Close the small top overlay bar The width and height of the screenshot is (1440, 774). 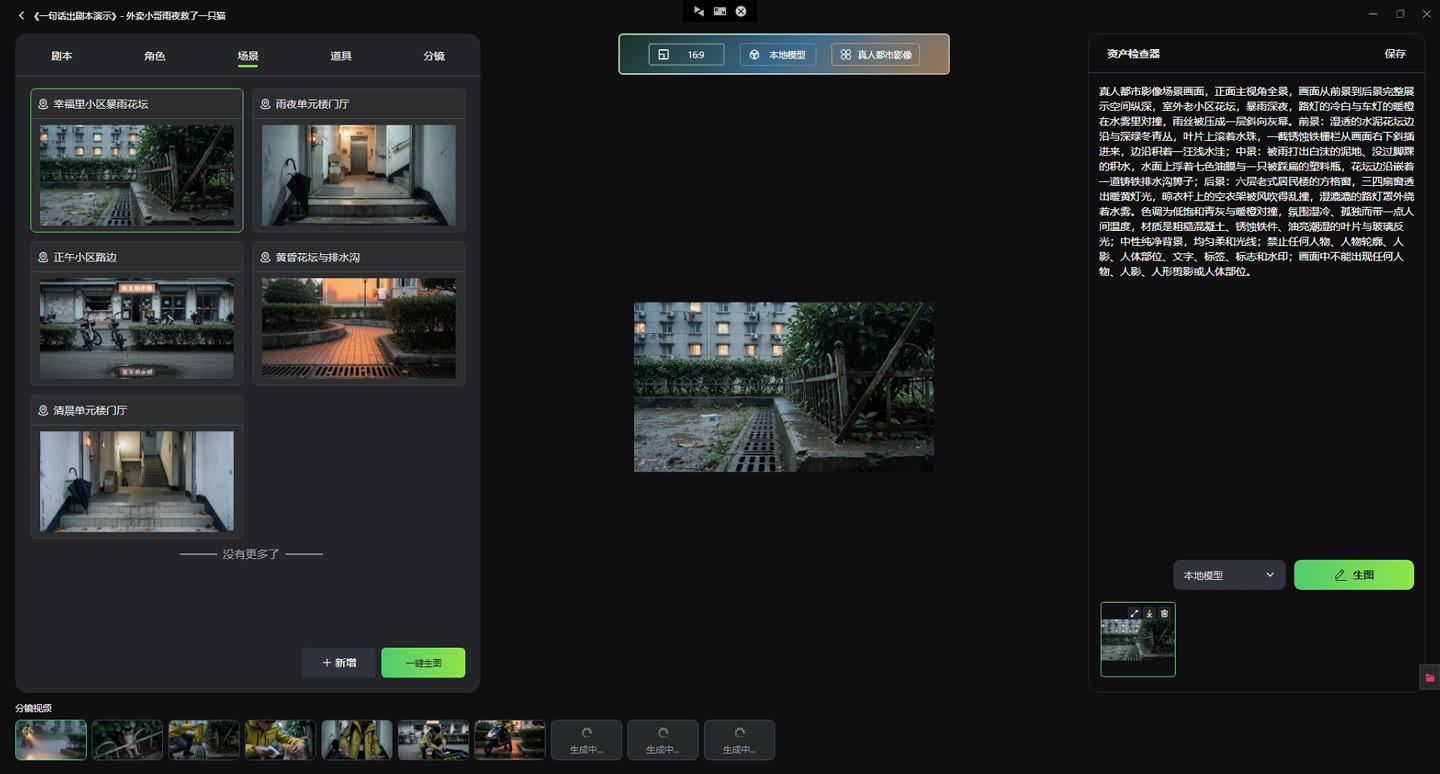(741, 11)
